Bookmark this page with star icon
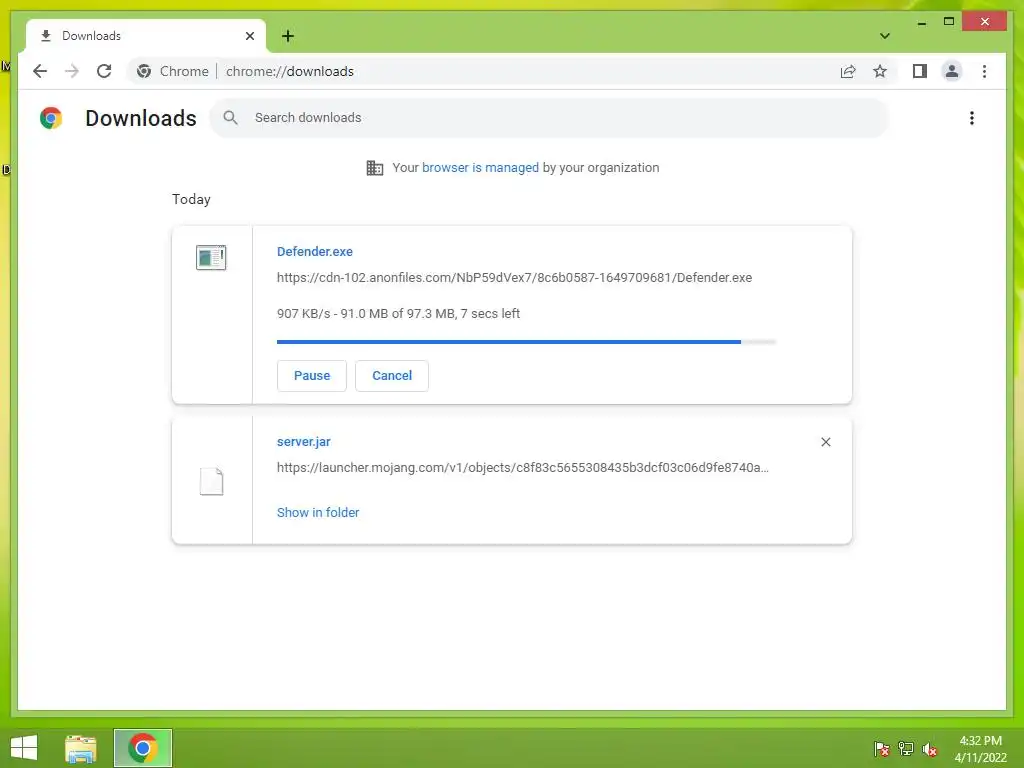This screenshot has width=1024, height=768. point(880,71)
